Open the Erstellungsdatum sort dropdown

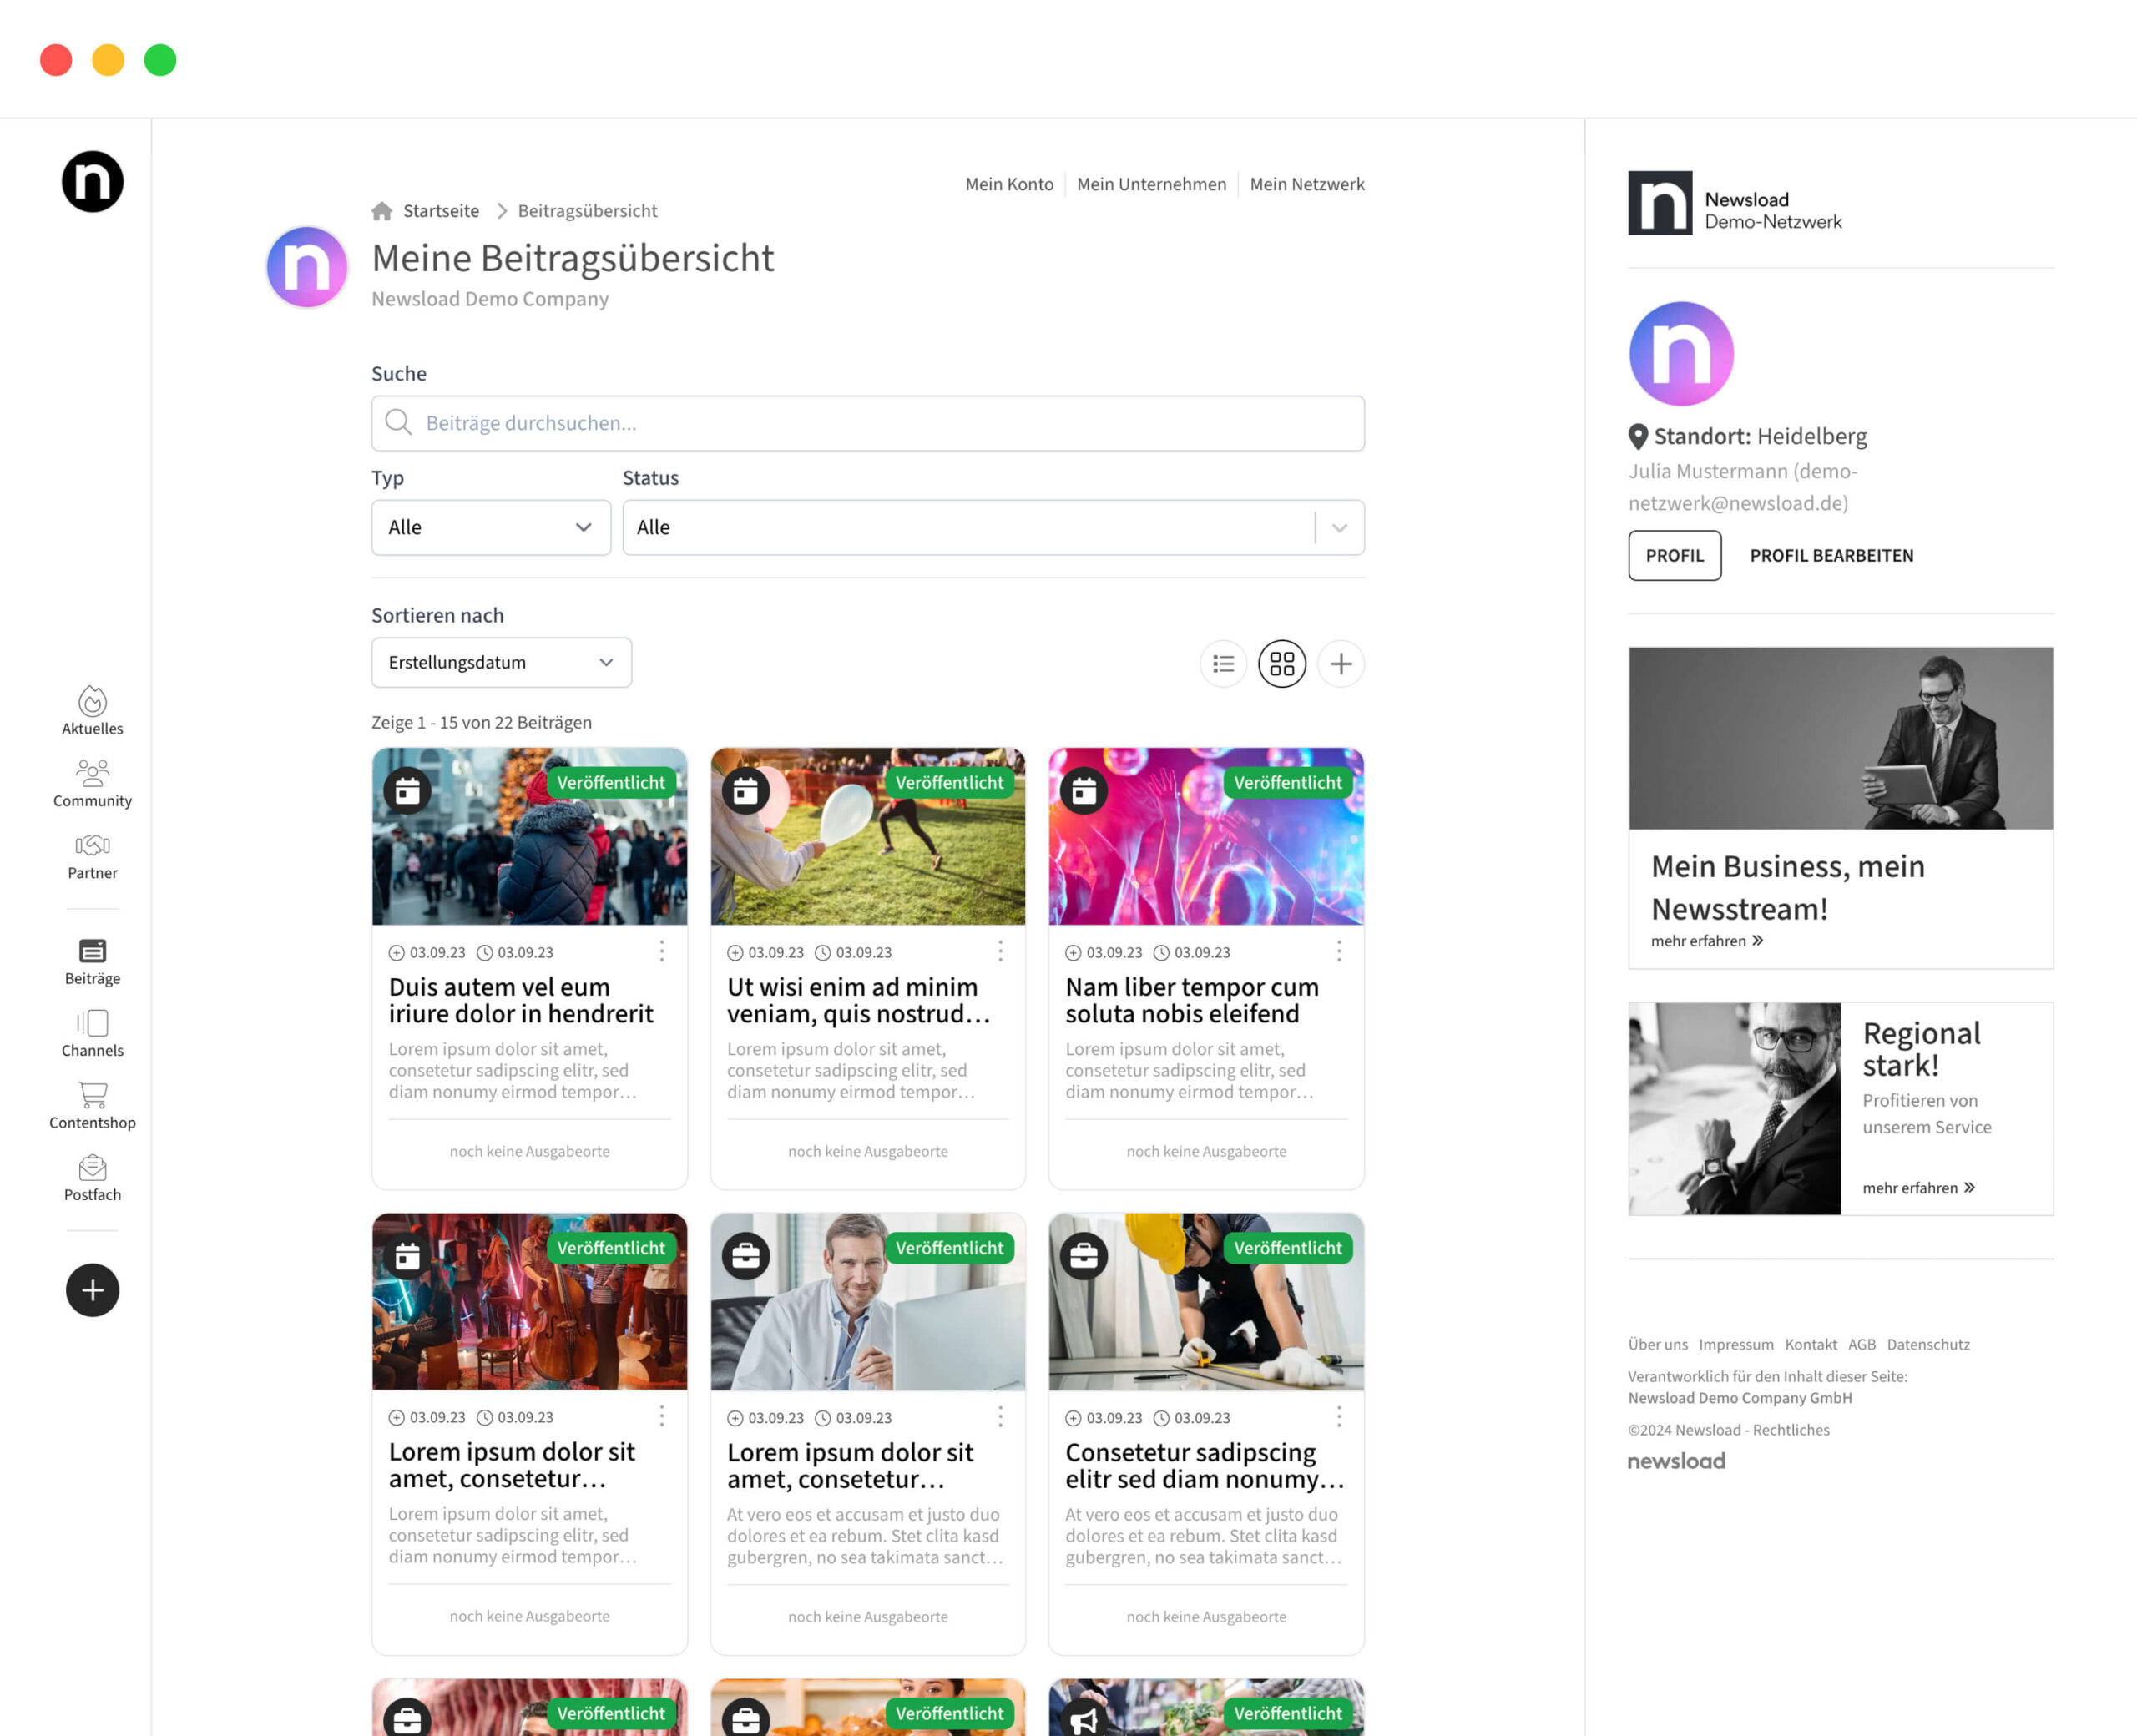click(501, 662)
